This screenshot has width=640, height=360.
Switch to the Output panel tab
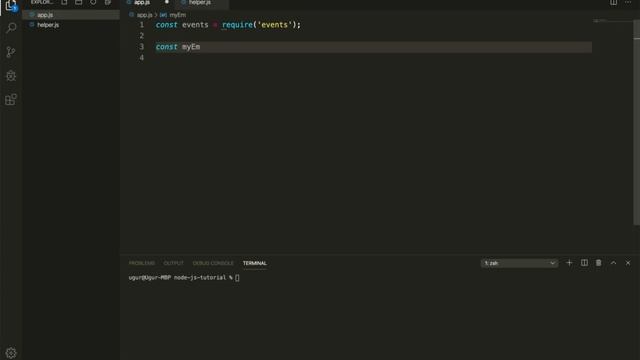pos(173,263)
